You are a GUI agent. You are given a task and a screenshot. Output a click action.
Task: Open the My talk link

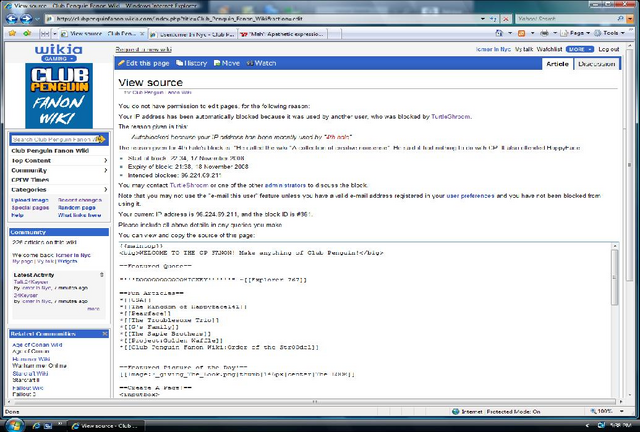pyautogui.click(x=524, y=49)
